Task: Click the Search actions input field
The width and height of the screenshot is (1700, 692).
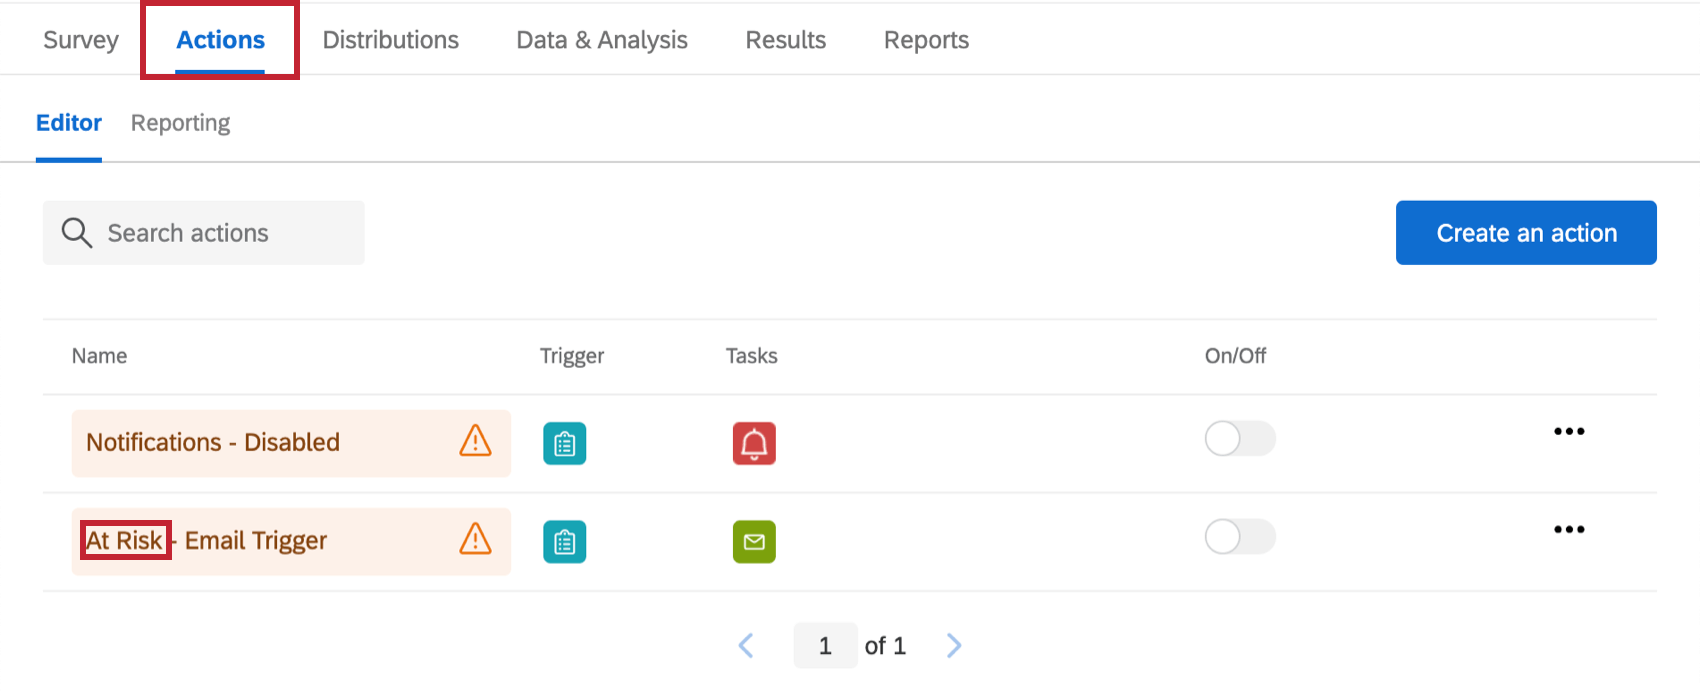Action: 220,233
